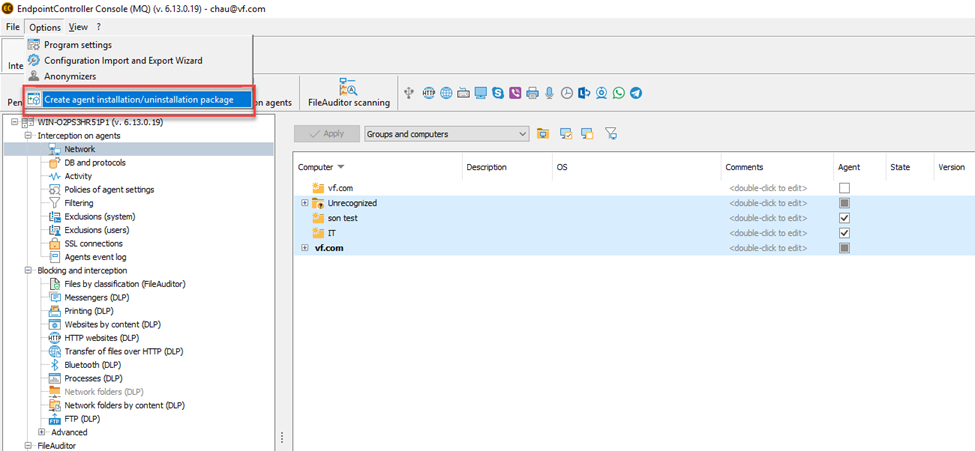Click the microphone icon in toolbar
Screen dimensions: 975x451
pos(549,93)
